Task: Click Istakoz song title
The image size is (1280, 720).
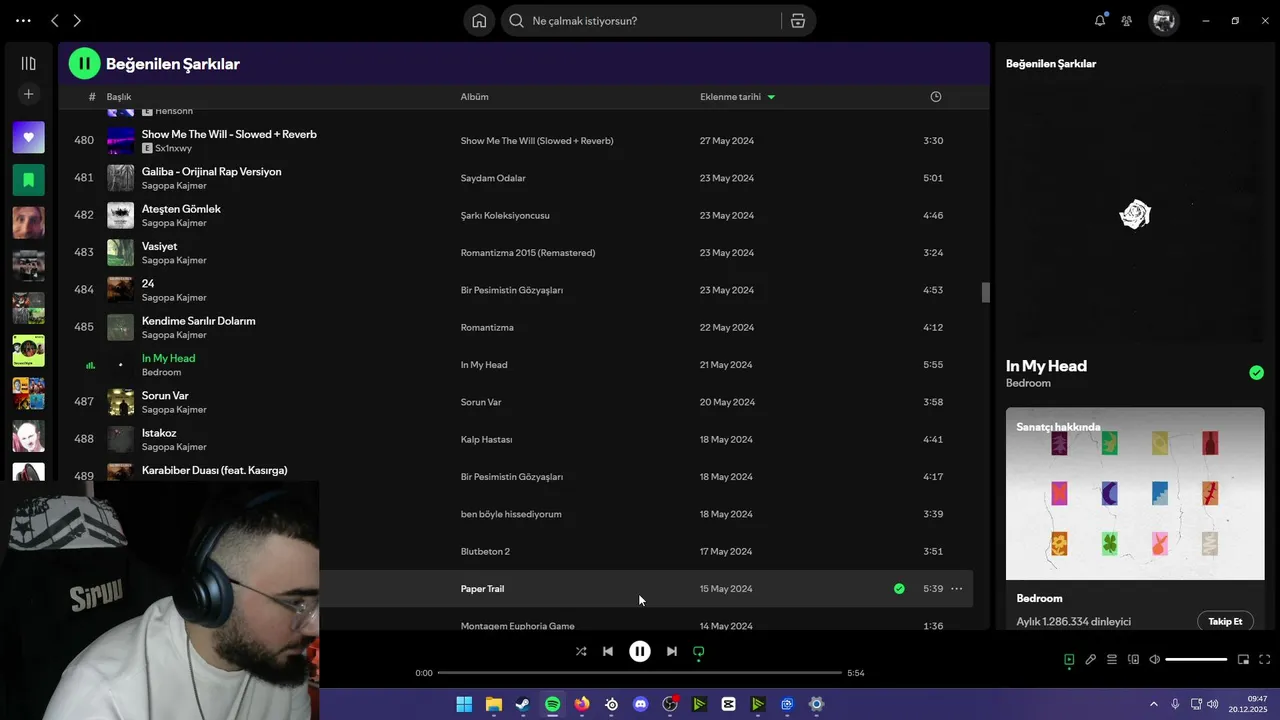Action: 159,433
